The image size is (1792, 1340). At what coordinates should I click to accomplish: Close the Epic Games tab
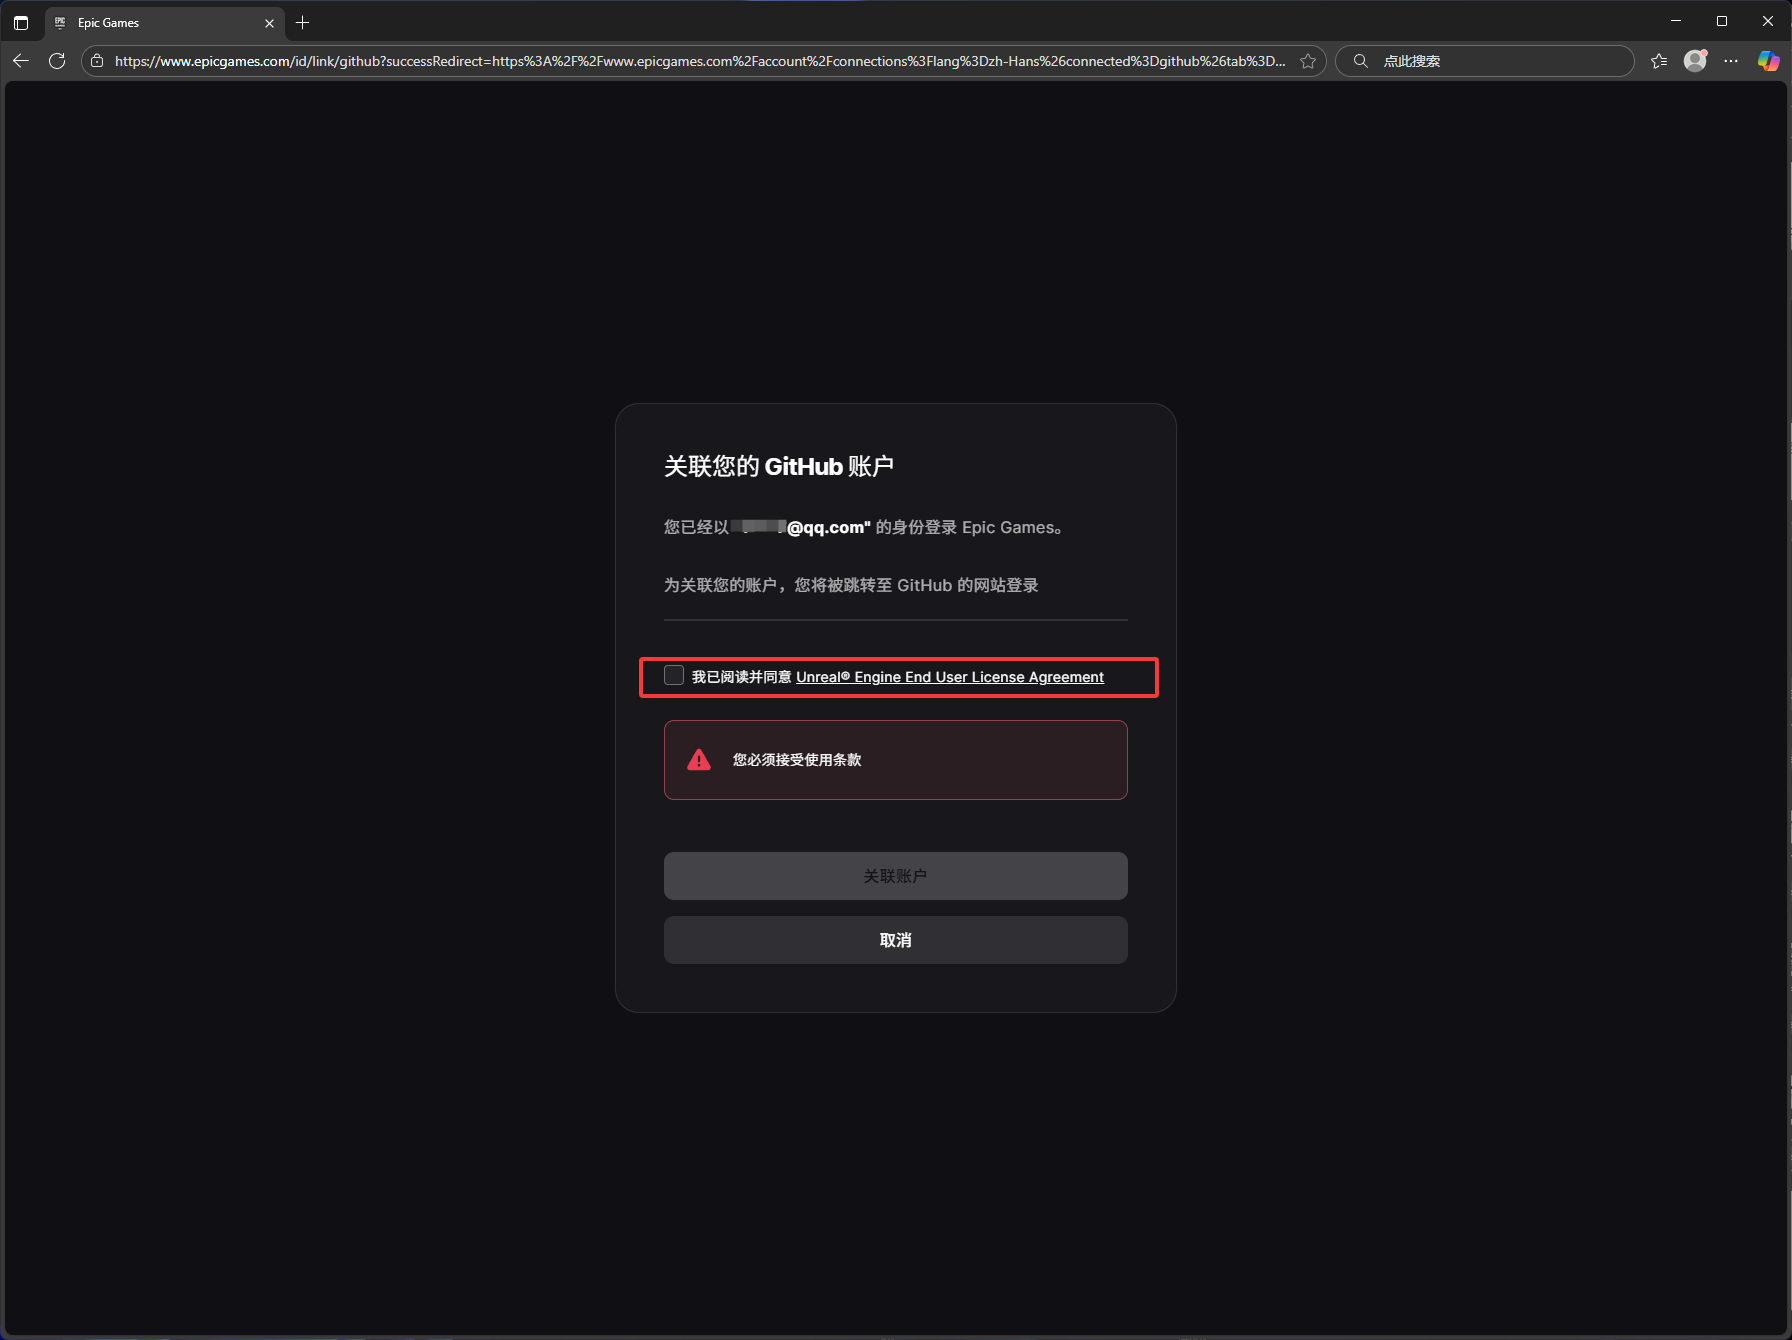(x=269, y=22)
